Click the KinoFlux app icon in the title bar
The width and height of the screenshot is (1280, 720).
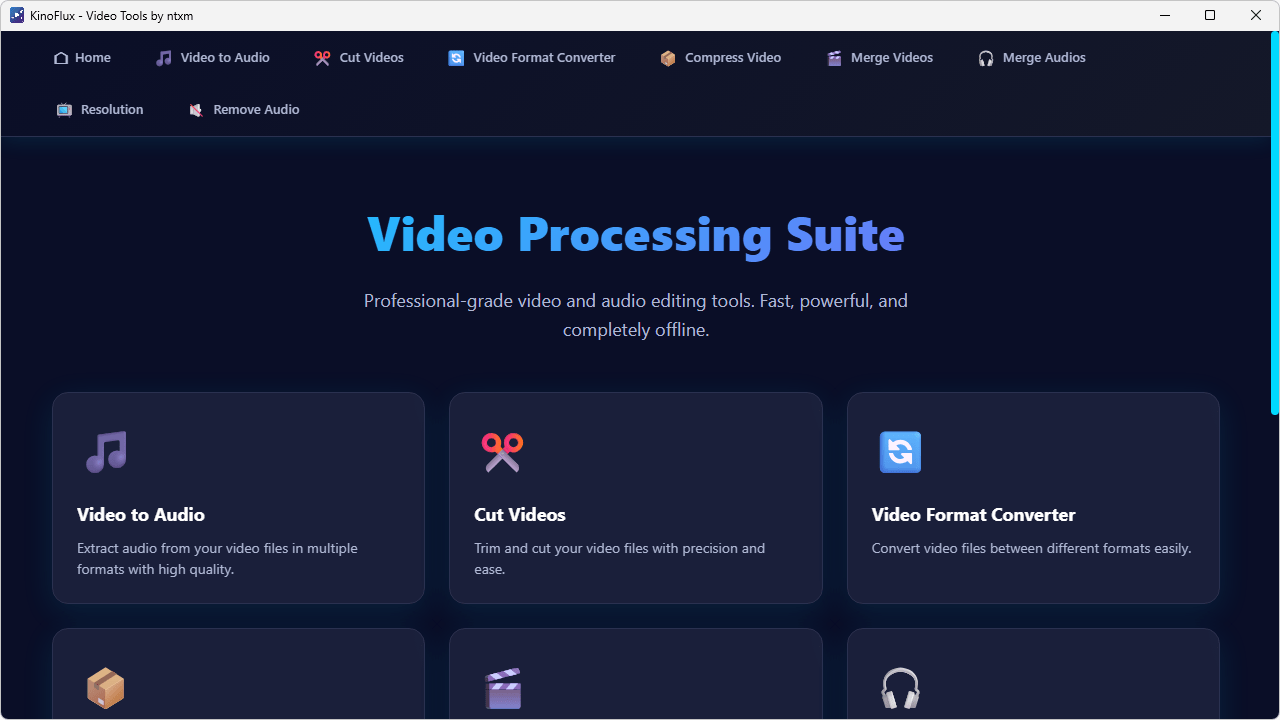pyautogui.click(x=16, y=15)
